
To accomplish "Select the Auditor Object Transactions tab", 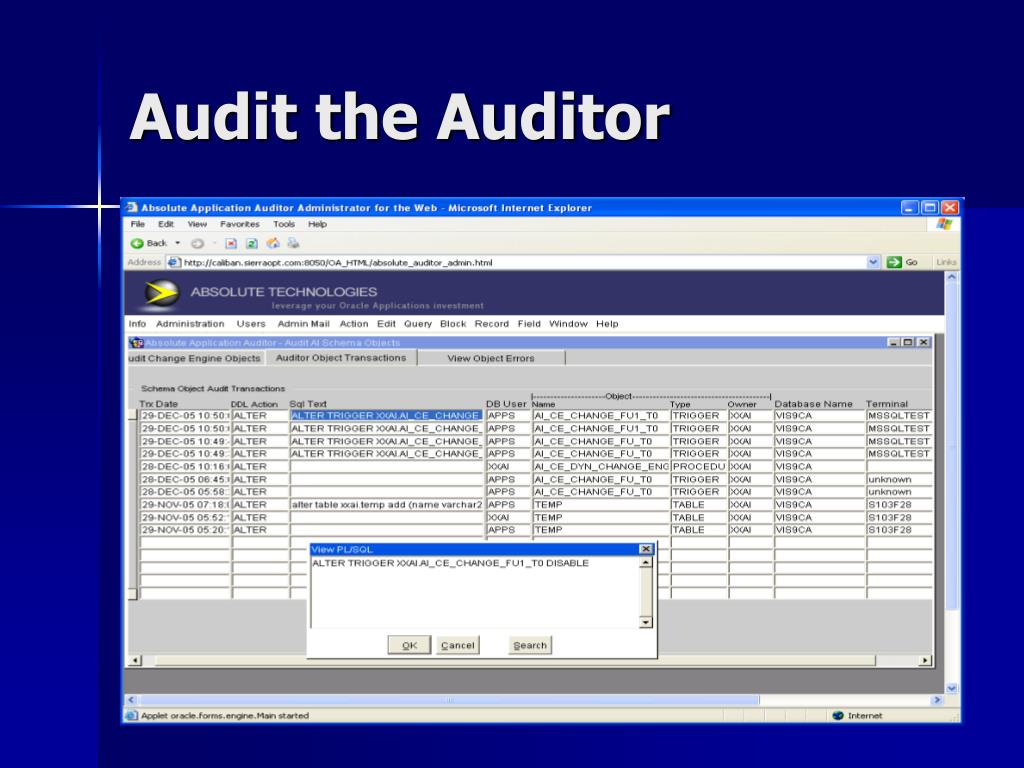I will pos(341,358).
